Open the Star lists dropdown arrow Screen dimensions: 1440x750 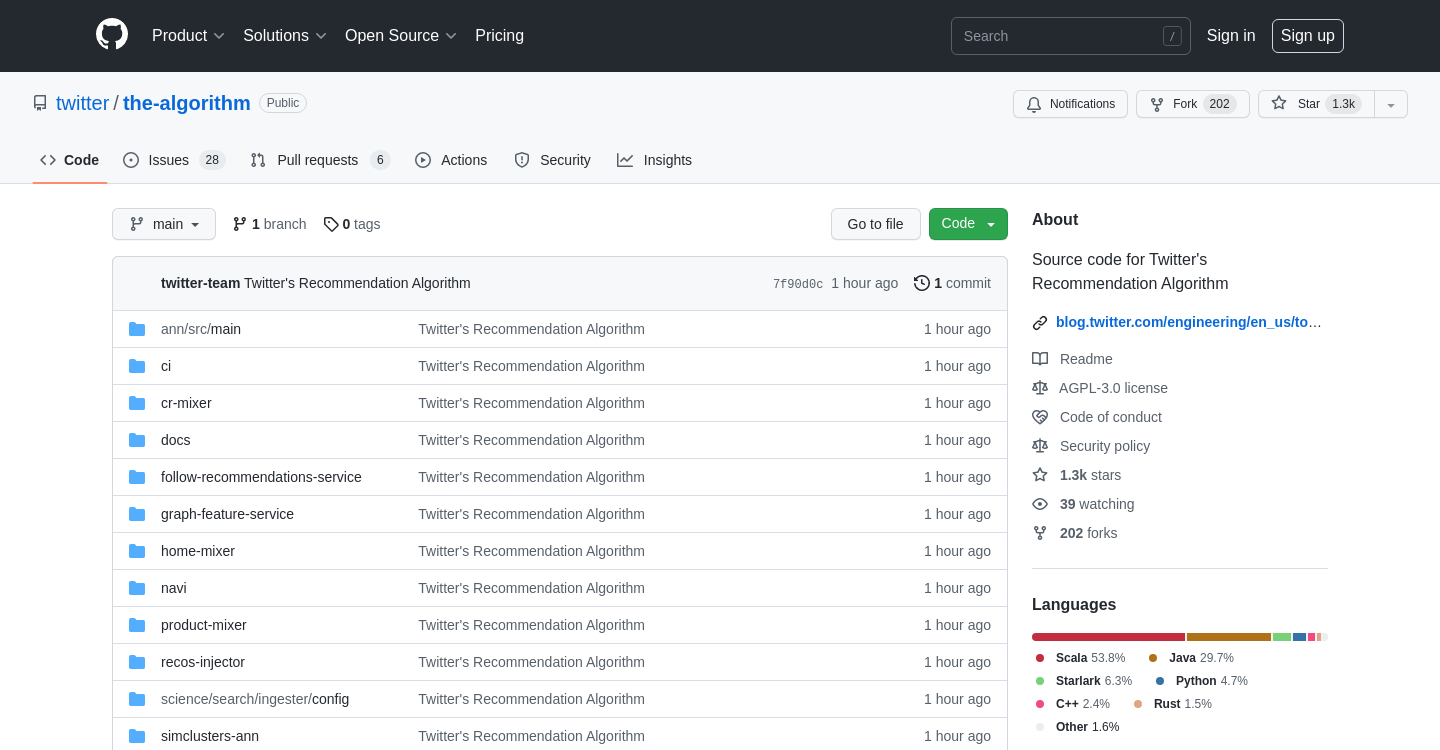tap(1391, 104)
